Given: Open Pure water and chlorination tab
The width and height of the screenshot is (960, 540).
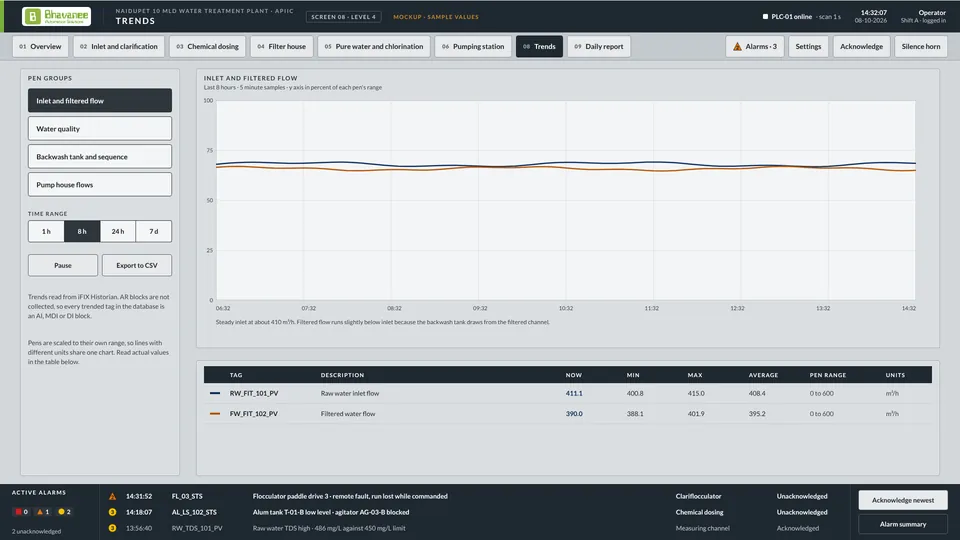Looking at the screenshot, I should coord(374,47).
